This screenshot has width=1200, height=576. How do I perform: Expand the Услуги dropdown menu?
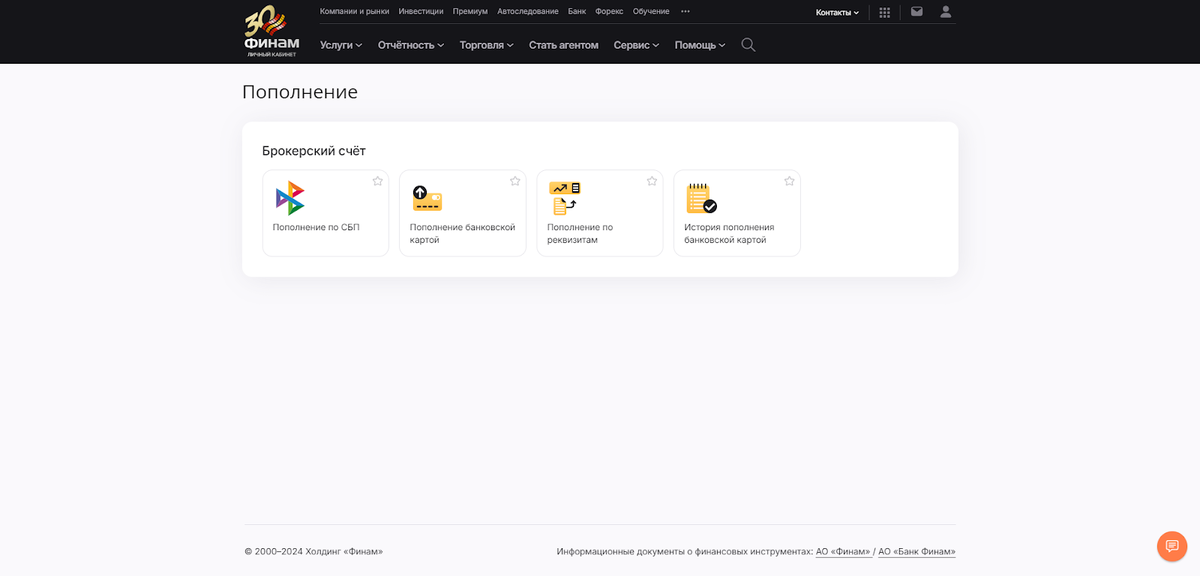[x=340, y=45]
